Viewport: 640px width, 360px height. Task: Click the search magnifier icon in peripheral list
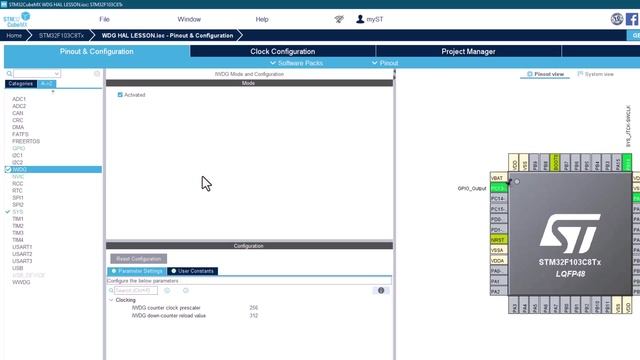coord(9,73)
